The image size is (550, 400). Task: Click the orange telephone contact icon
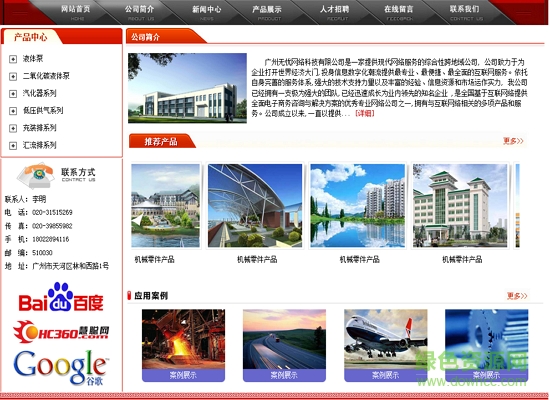click(36, 175)
